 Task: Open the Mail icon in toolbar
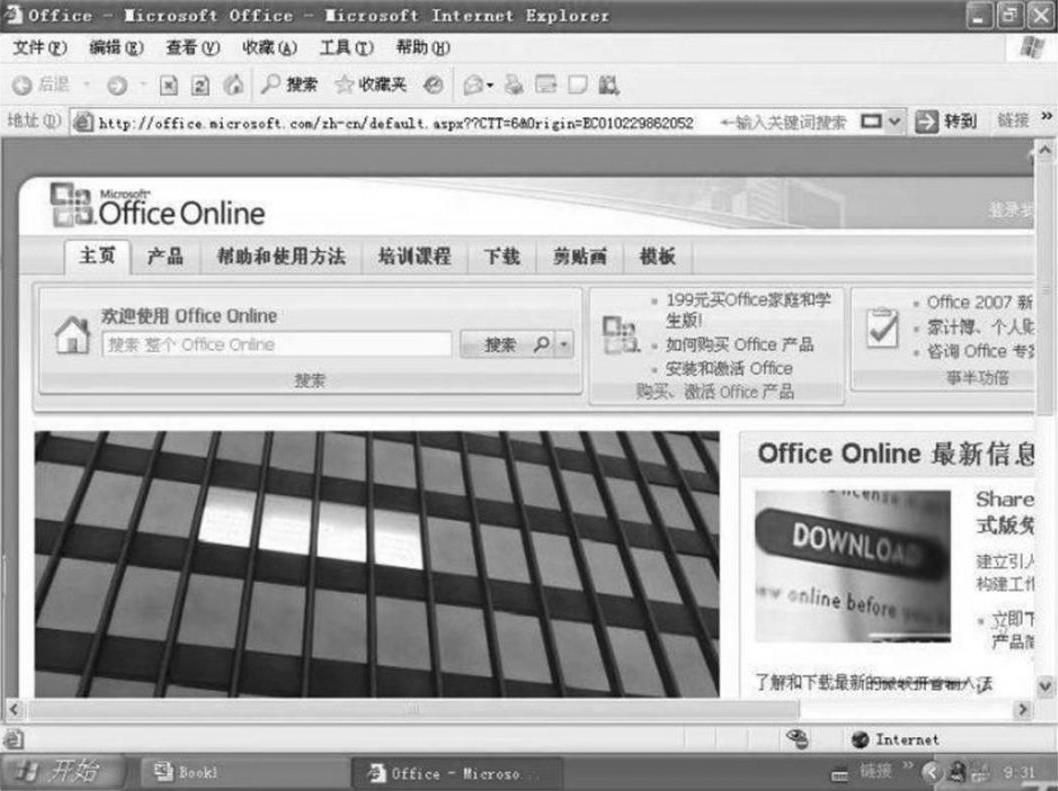(473, 85)
